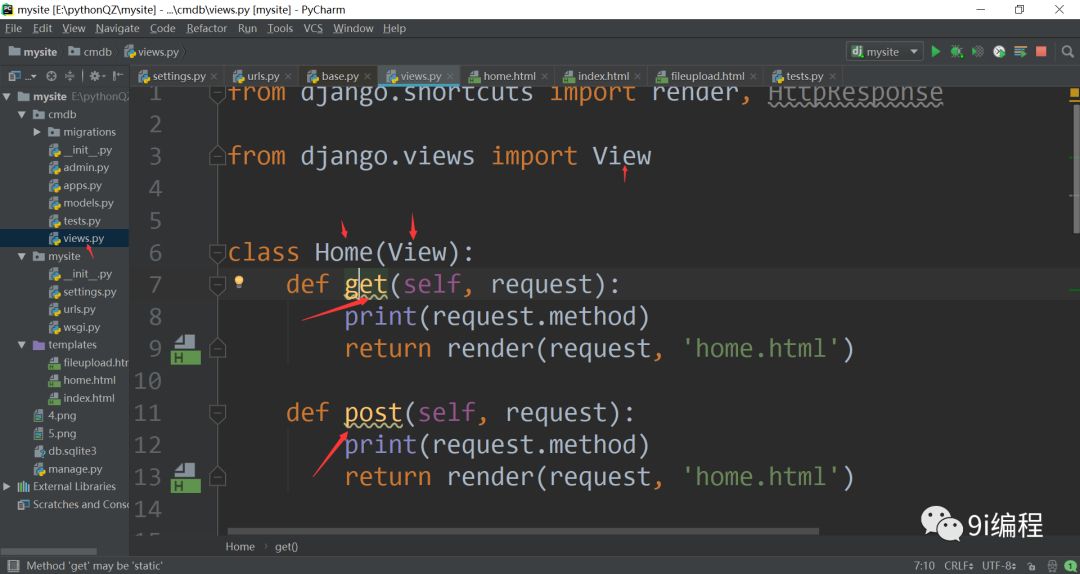Click tool windows quick-access icon bottom-left
The height and width of the screenshot is (574, 1080).
point(12,566)
